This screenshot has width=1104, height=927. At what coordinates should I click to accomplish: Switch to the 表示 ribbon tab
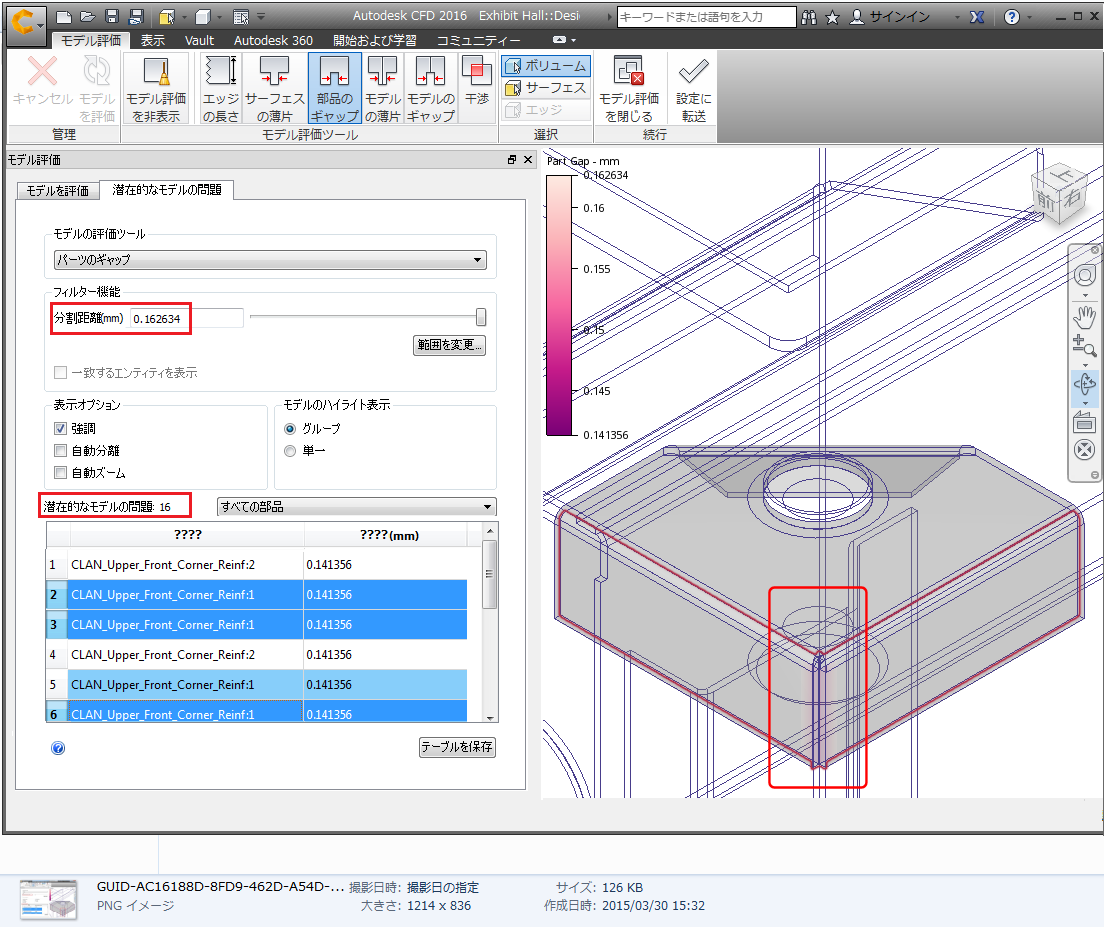pyautogui.click(x=153, y=41)
